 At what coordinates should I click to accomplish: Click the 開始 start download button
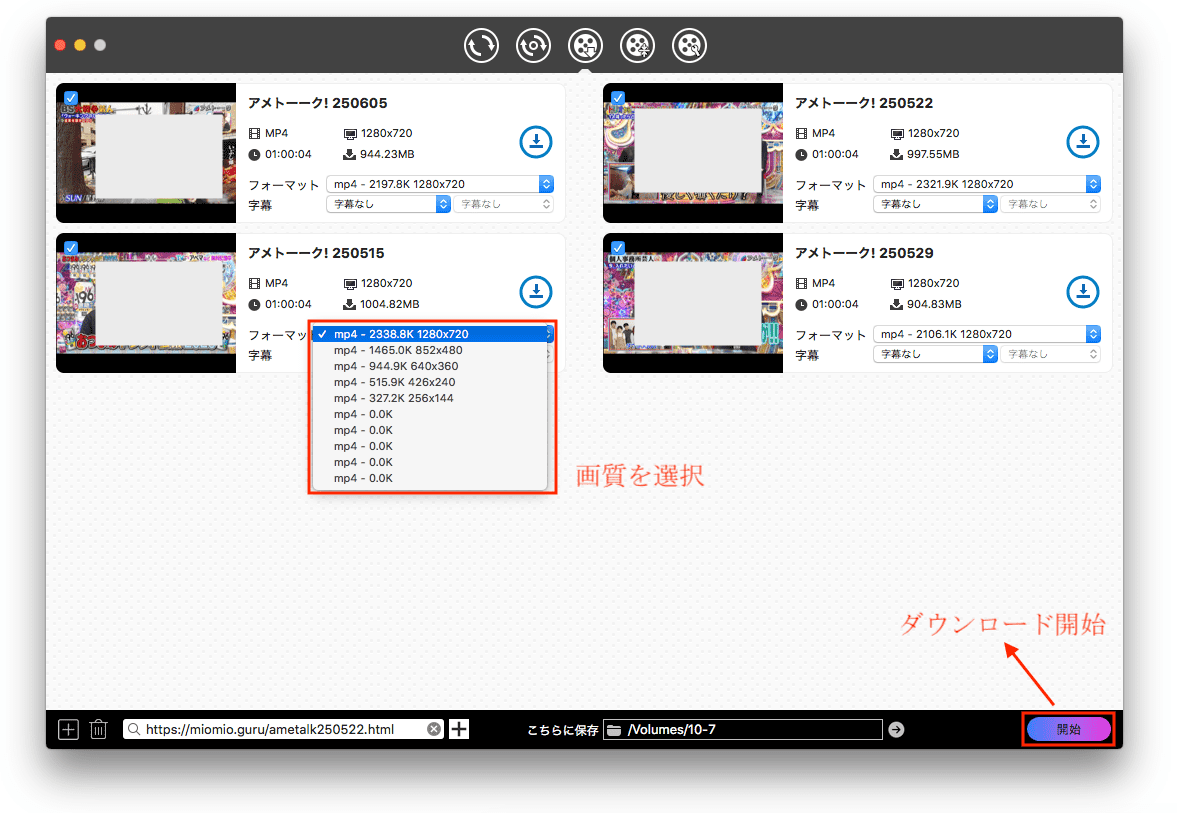(x=1068, y=730)
